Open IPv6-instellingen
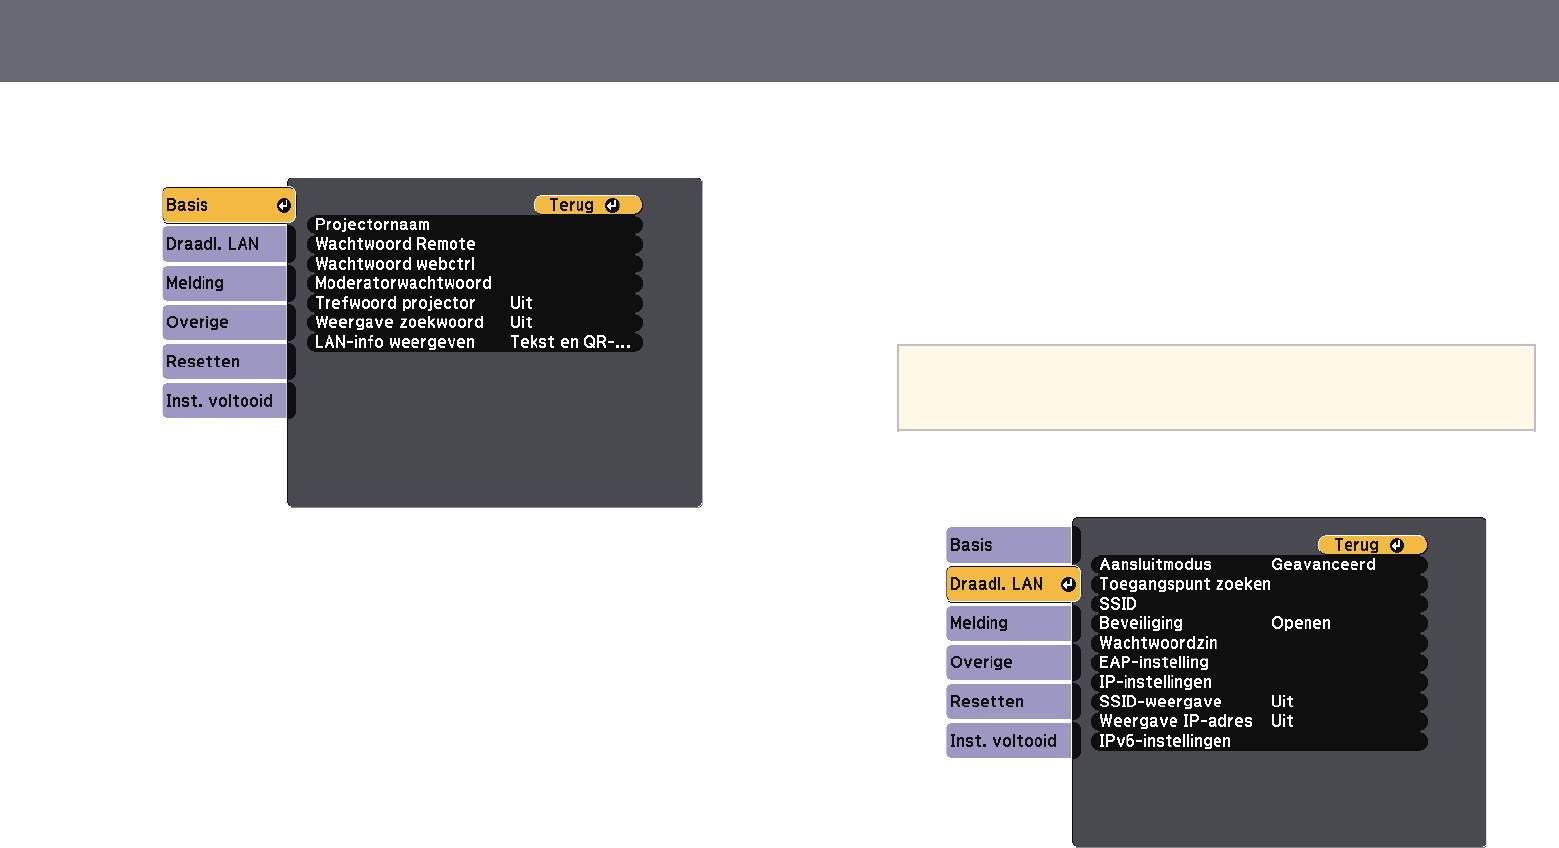Screen dimensions: 1559x848 pos(1258,741)
